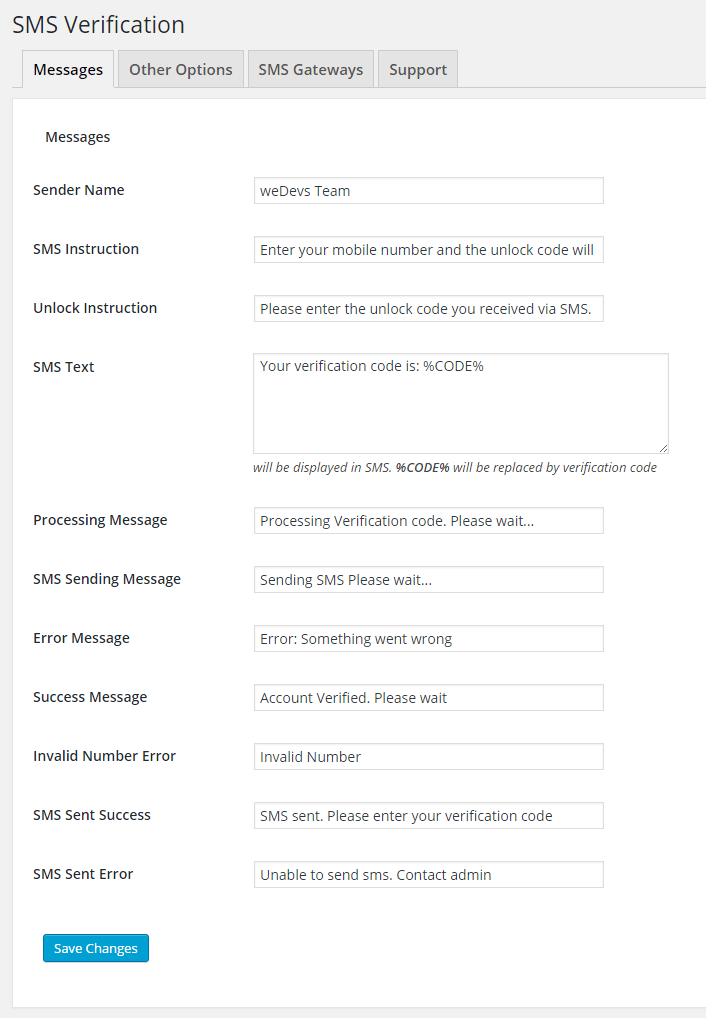Screen dimensions: 706x1018
Task: Open the SMS Gateways tab
Action: [x=310, y=69]
